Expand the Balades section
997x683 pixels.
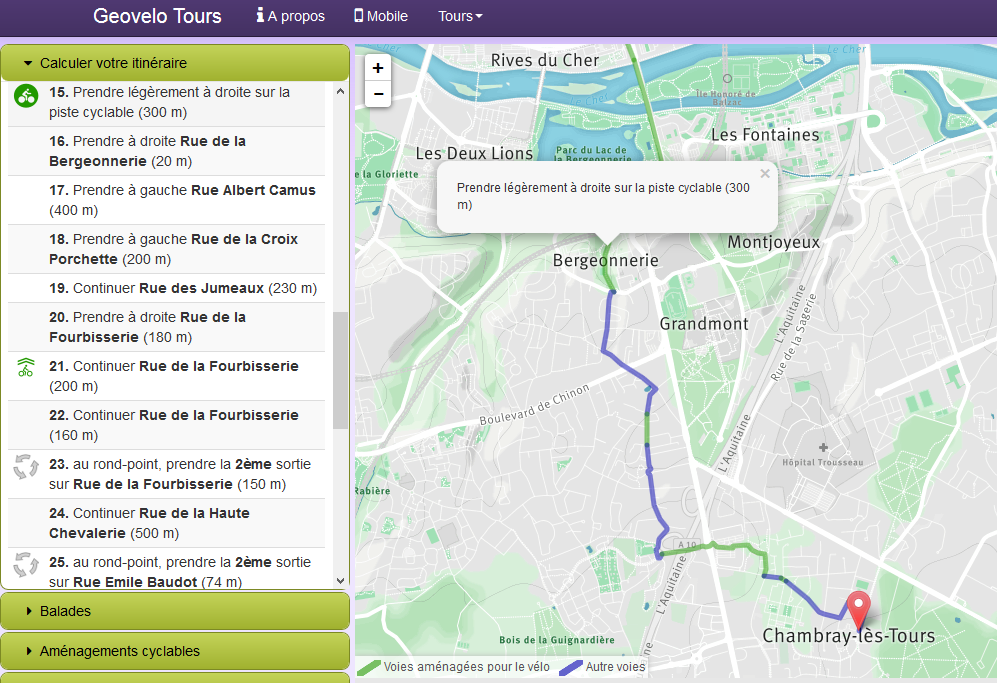point(175,611)
